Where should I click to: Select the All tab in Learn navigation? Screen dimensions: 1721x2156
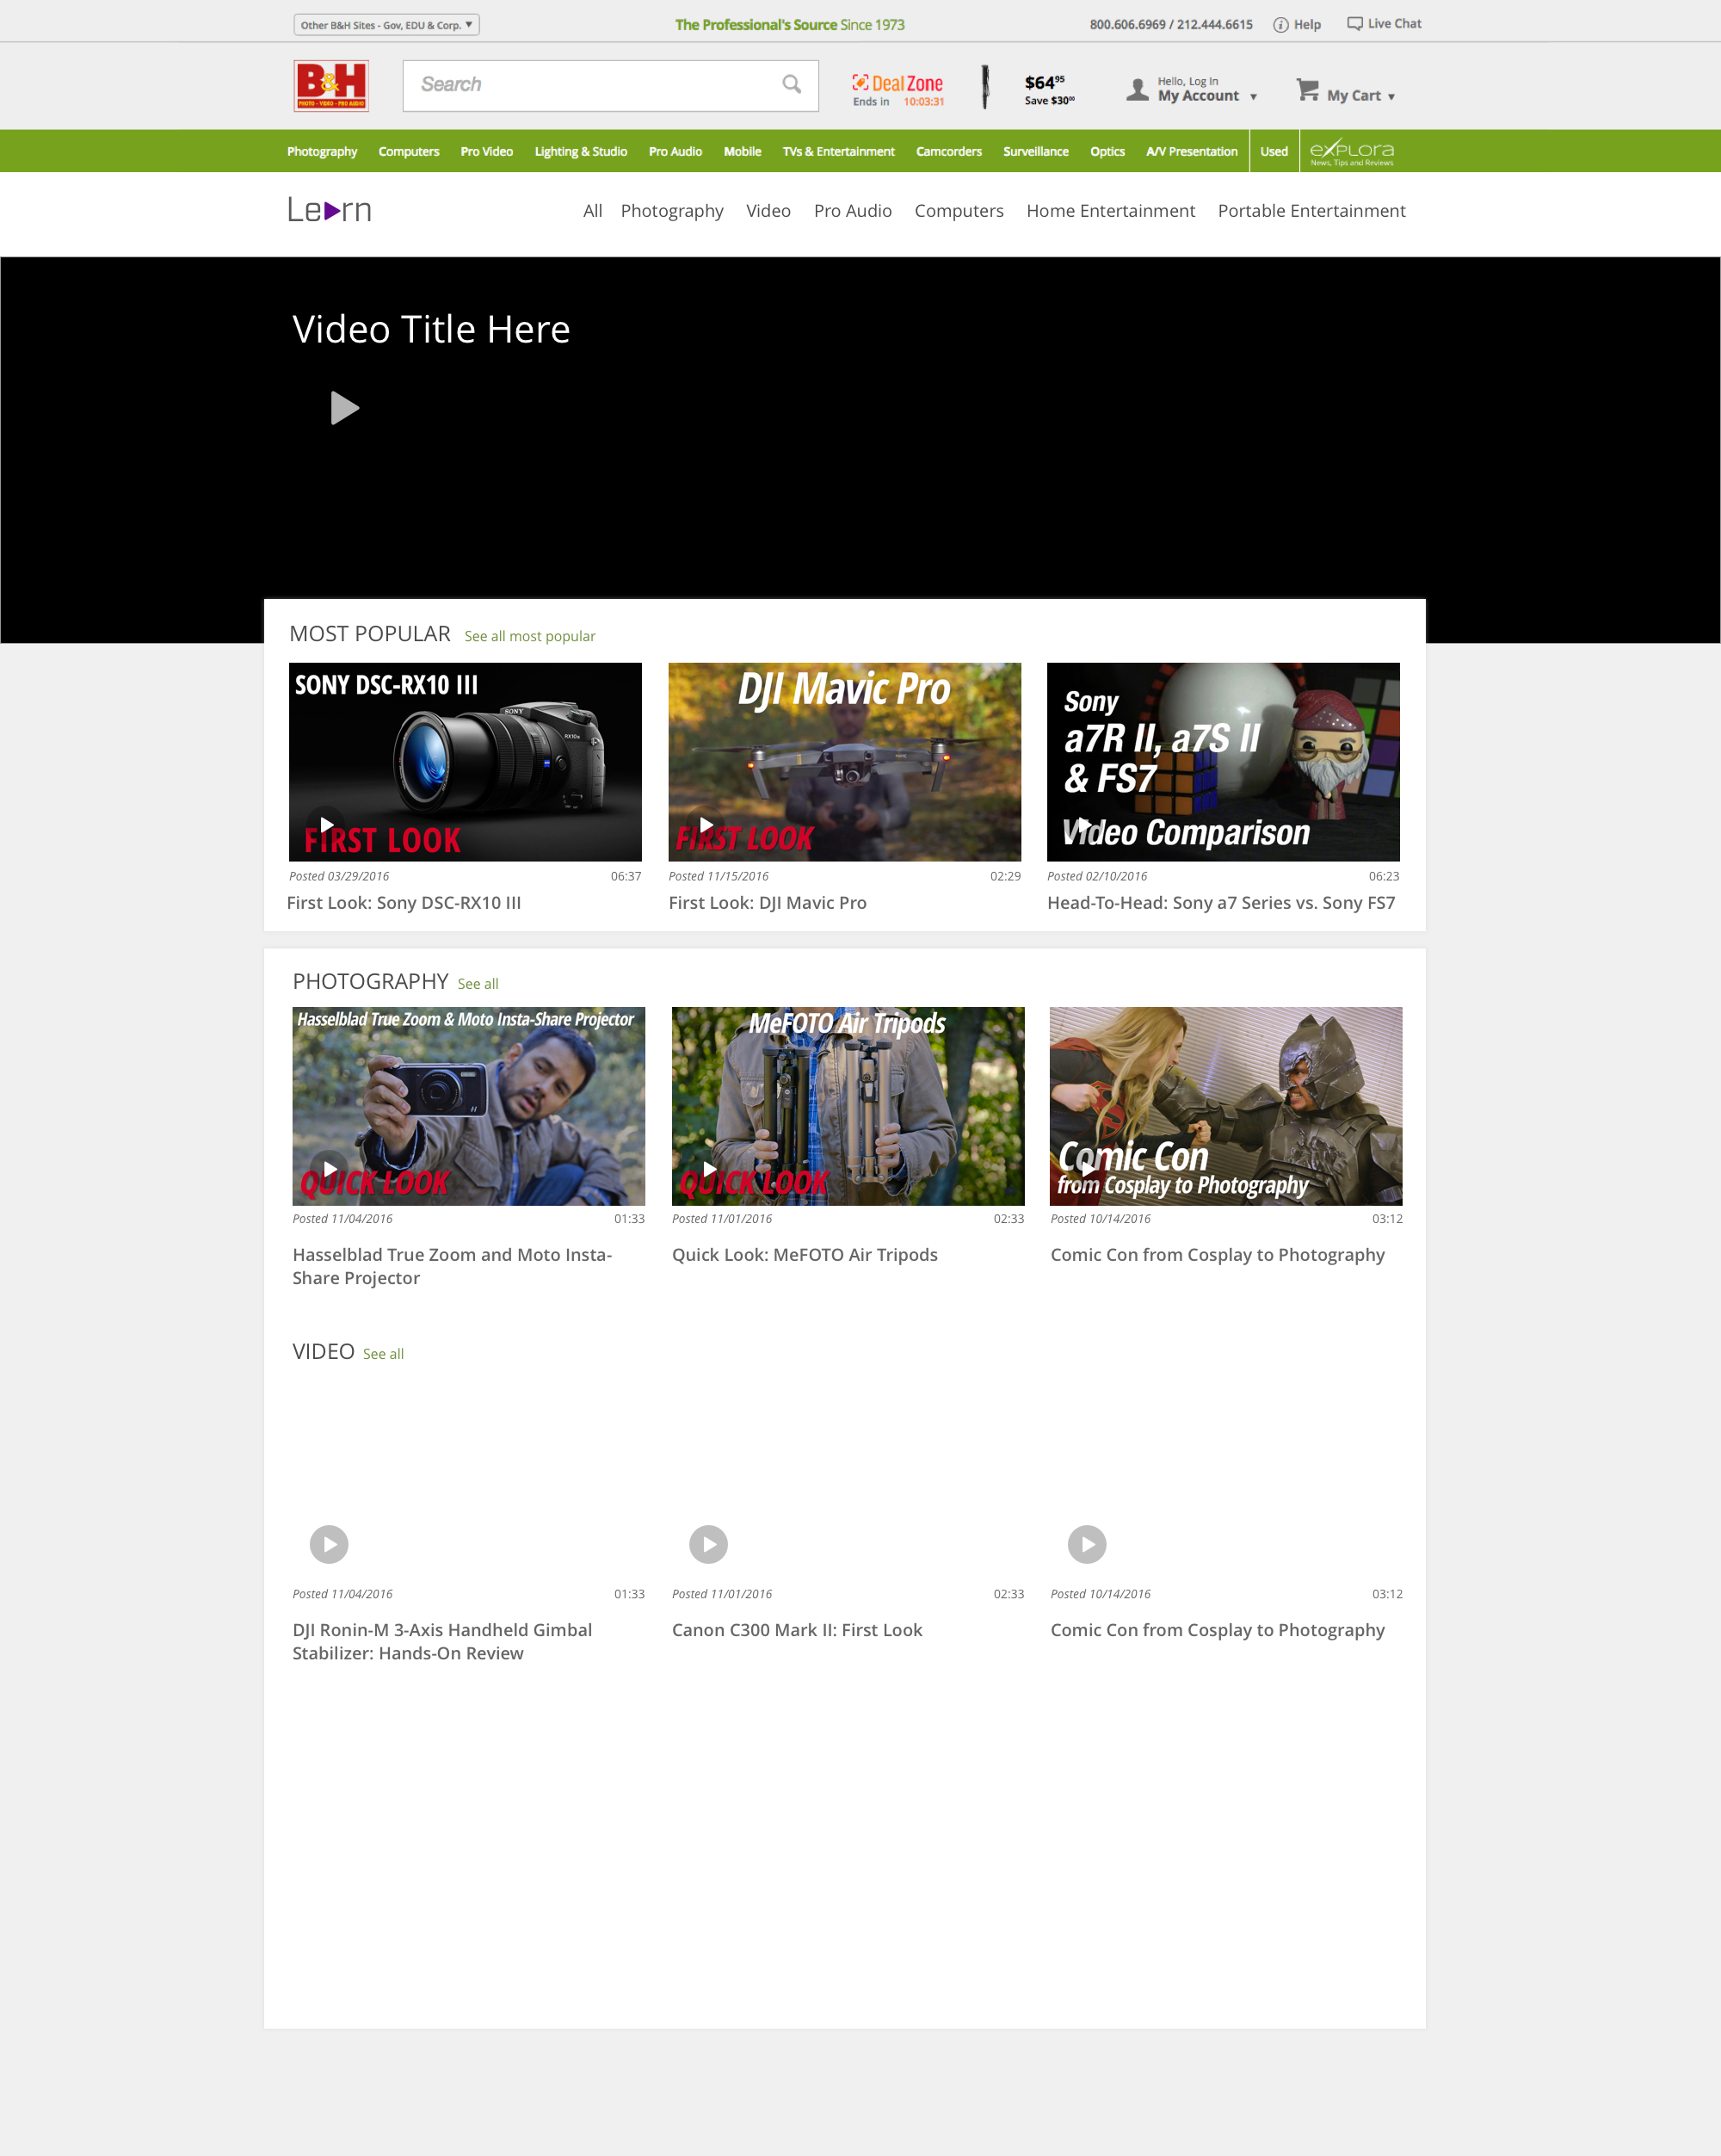point(593,211)
